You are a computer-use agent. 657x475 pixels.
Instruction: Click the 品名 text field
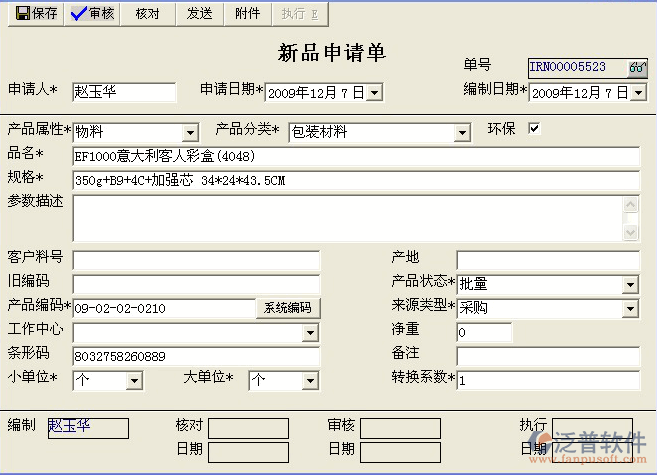point(355,156)
